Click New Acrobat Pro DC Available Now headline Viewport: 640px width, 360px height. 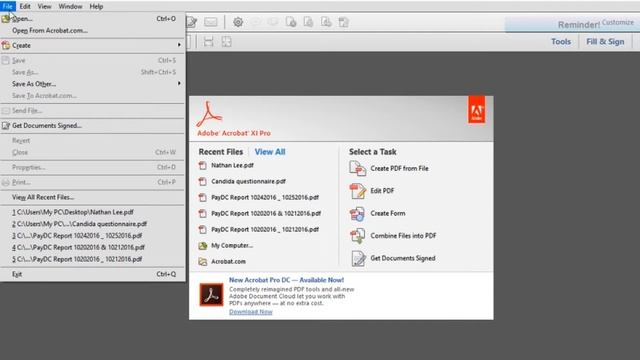286,280
